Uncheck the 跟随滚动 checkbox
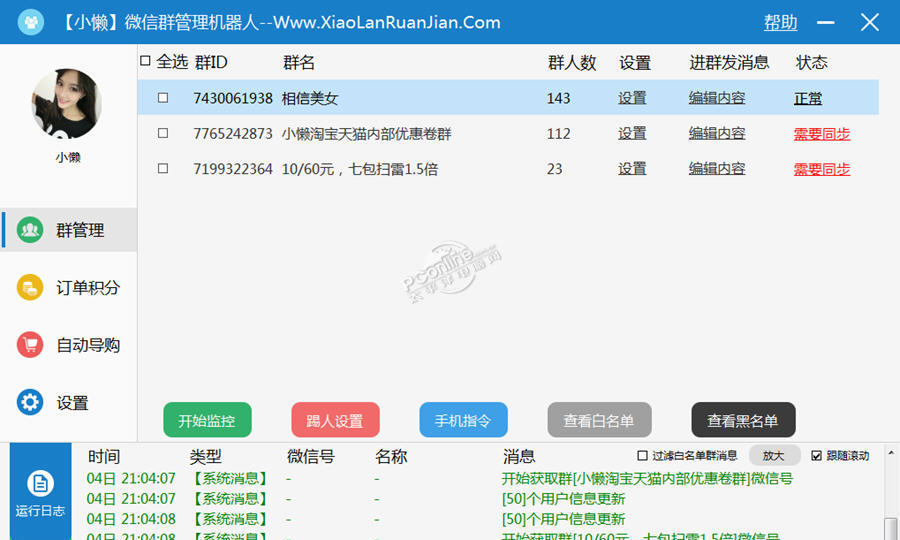900x540 pixels. [x=816, y=456]
